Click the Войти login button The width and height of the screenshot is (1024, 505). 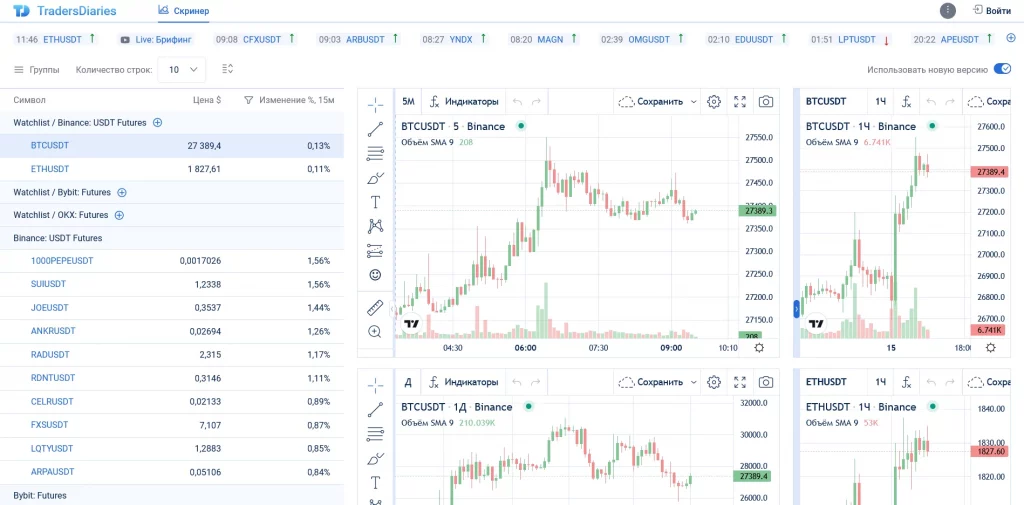(992, 10)
